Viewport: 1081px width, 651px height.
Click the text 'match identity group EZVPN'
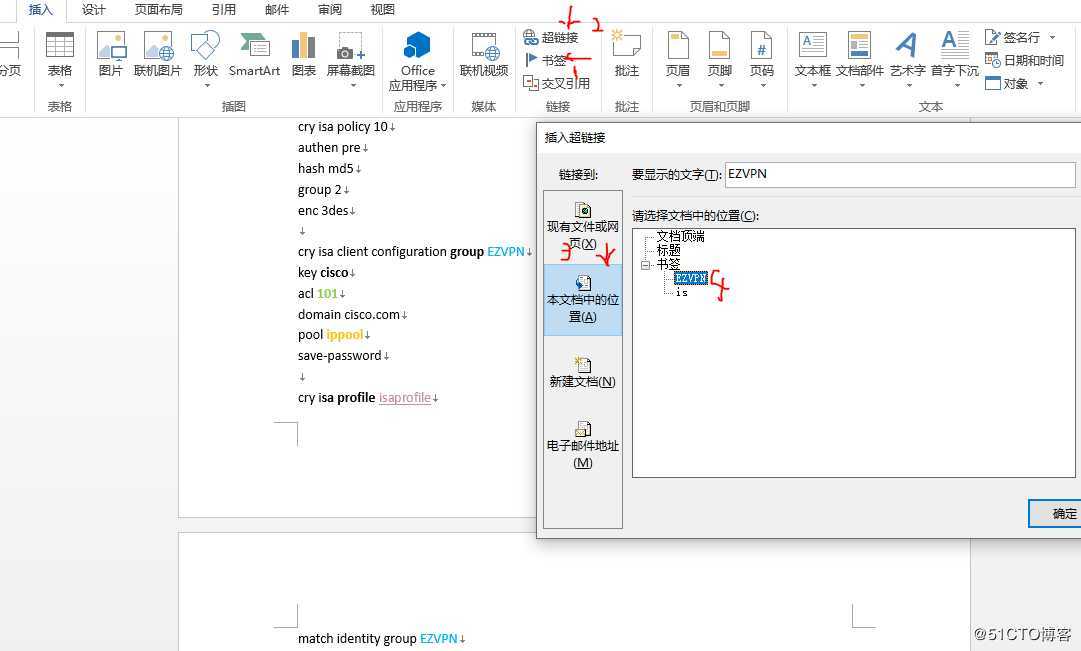(x=377, y=639)
